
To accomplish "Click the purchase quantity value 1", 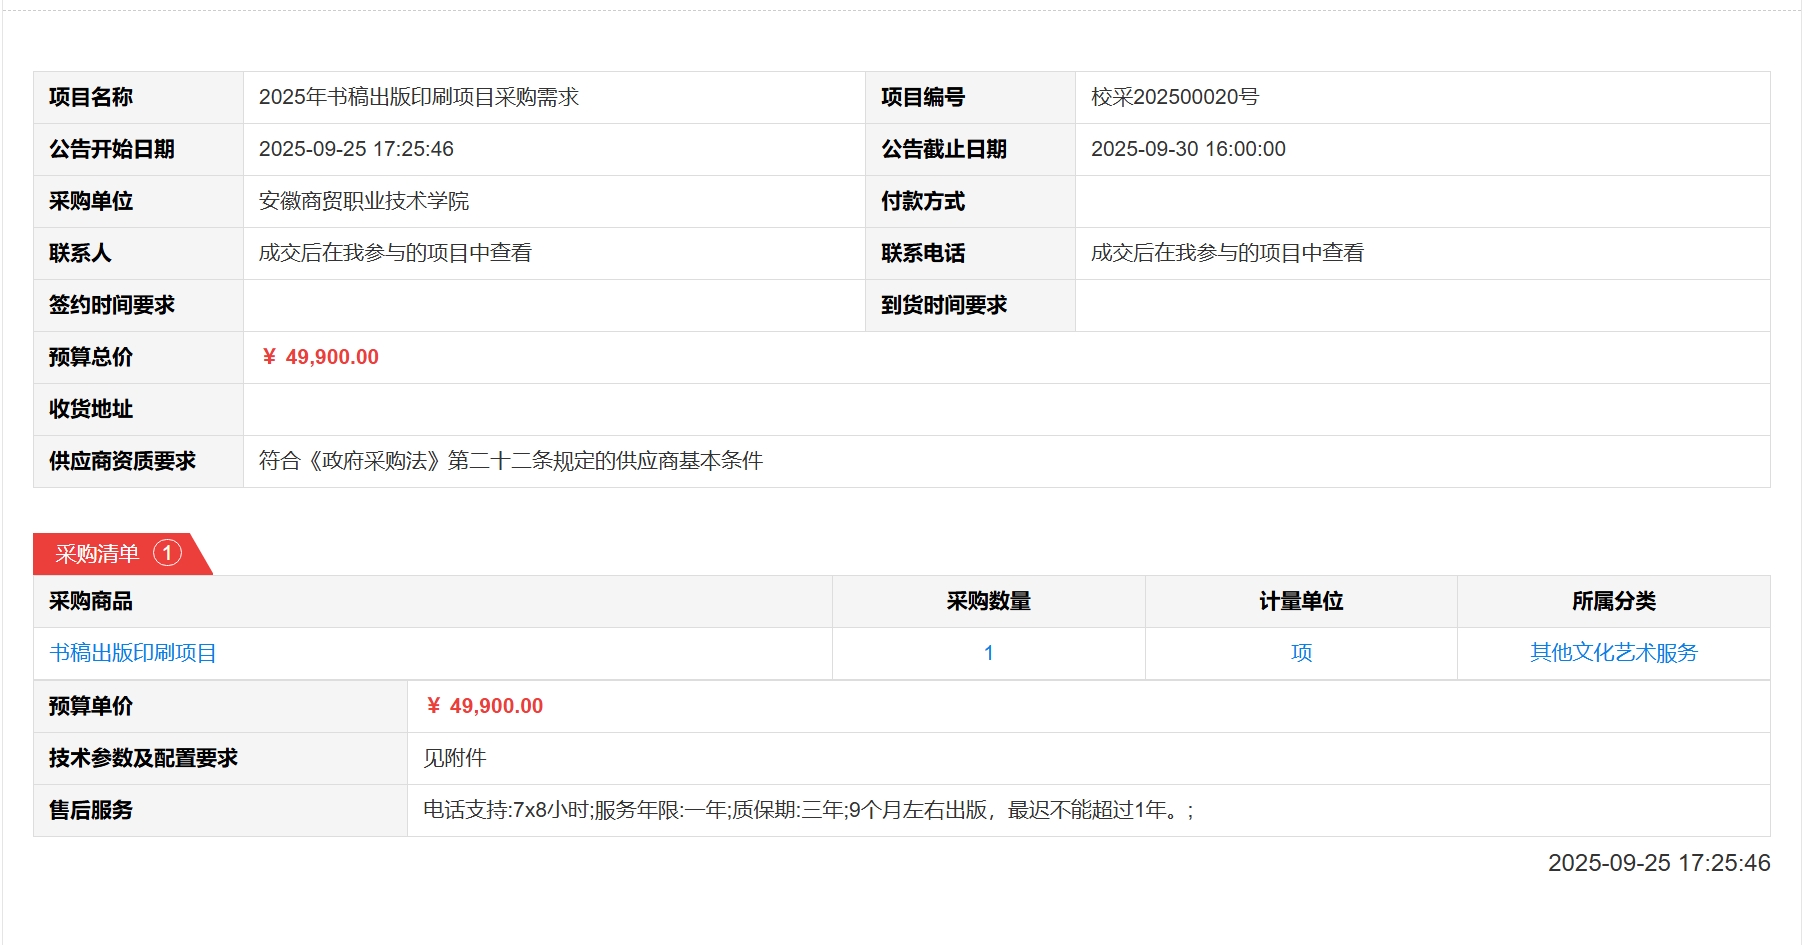I will click(x=988, y=653).
